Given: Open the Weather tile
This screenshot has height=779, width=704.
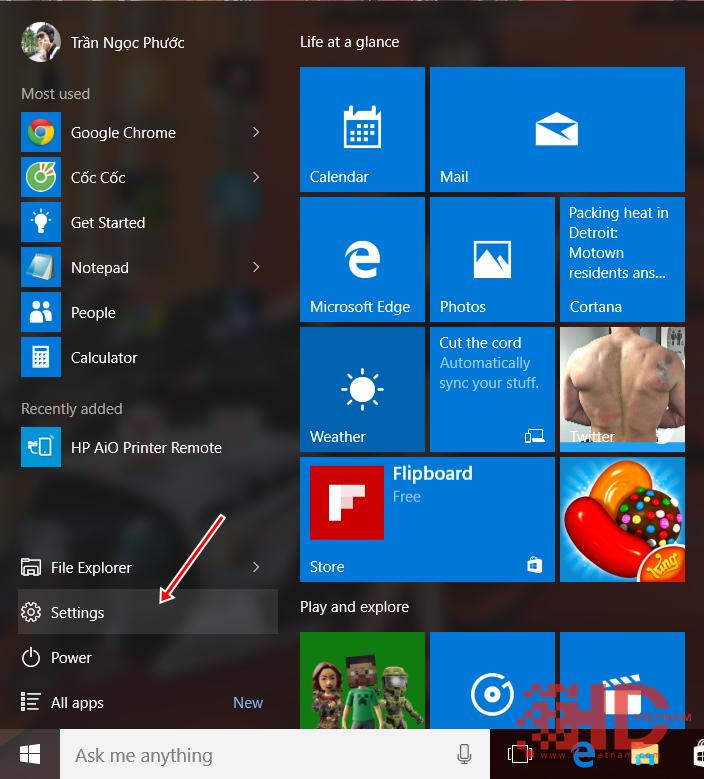Looking at the screenshot, I should click(x=362, y=390).
